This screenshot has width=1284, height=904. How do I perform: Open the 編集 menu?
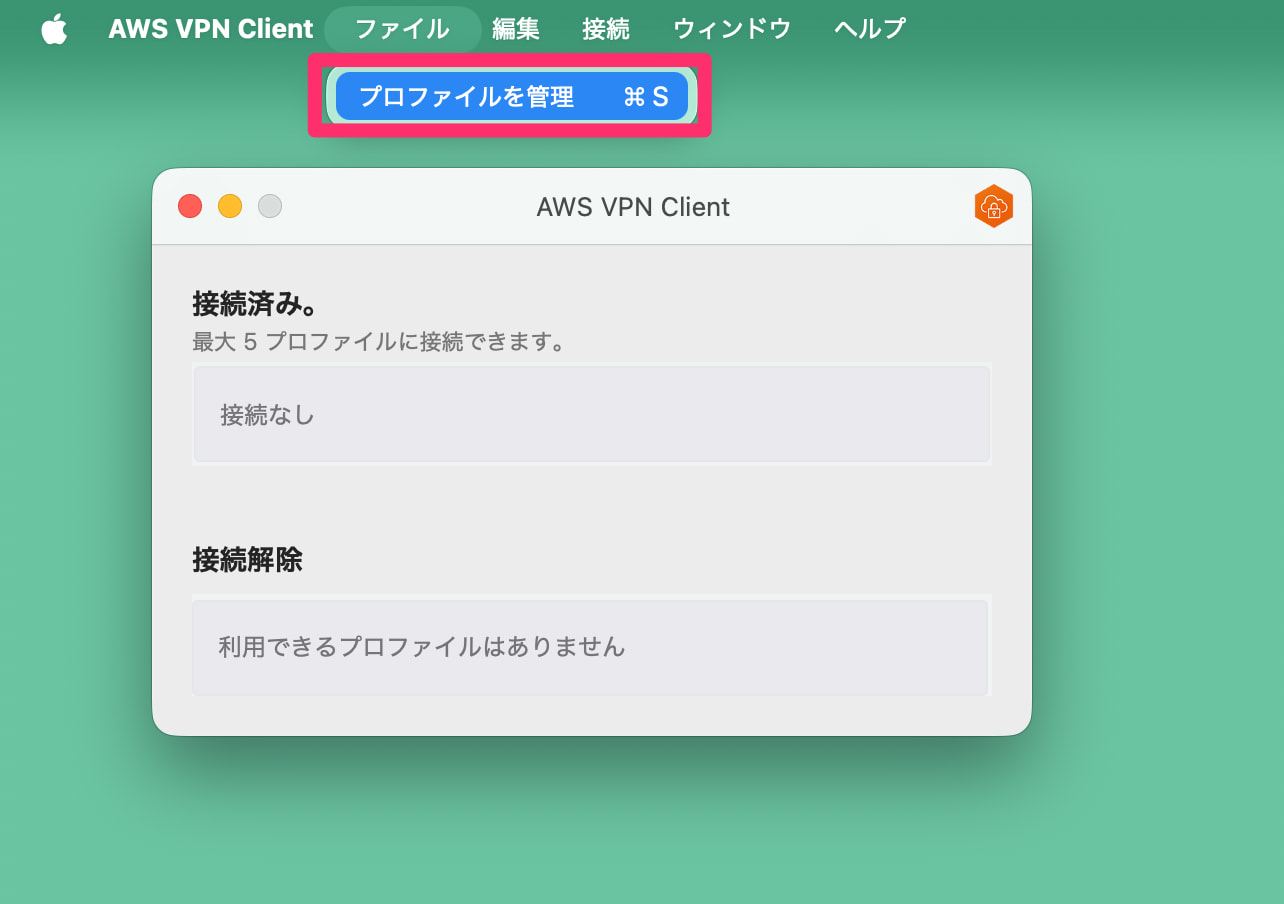pyautogui.click(x=516, y=29)
